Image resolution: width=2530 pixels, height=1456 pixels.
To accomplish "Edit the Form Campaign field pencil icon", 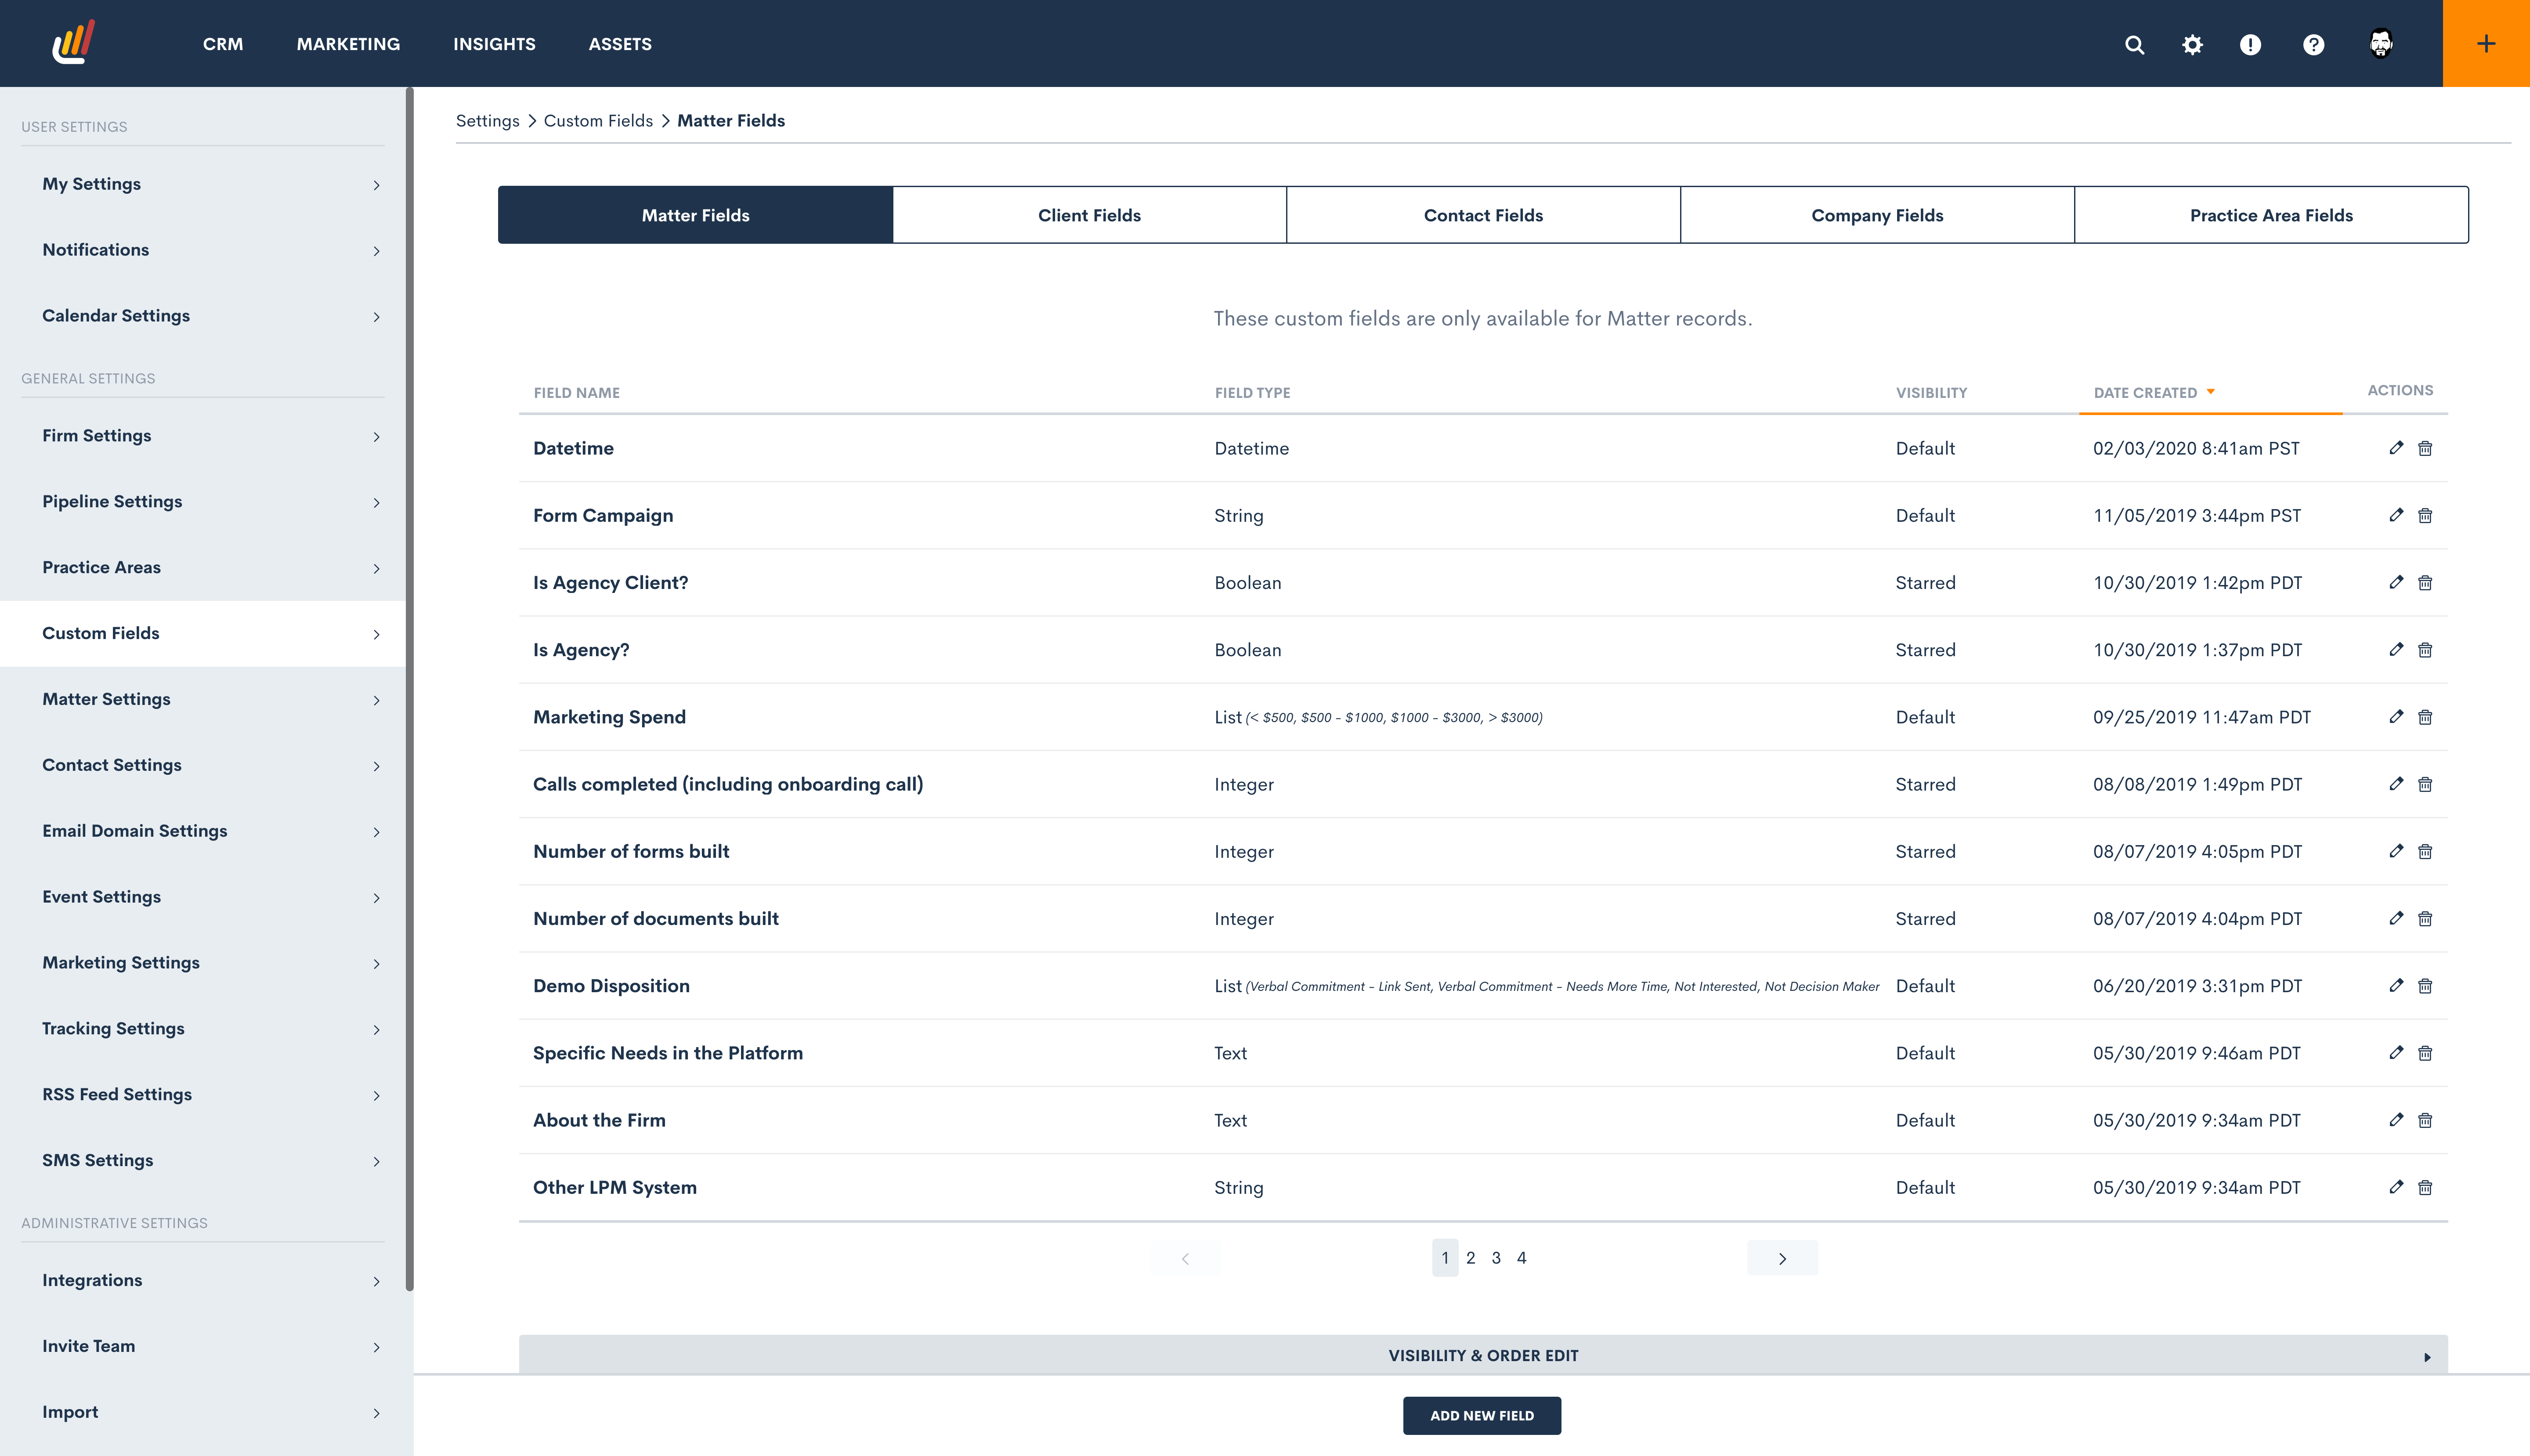I will (2396, 515).
